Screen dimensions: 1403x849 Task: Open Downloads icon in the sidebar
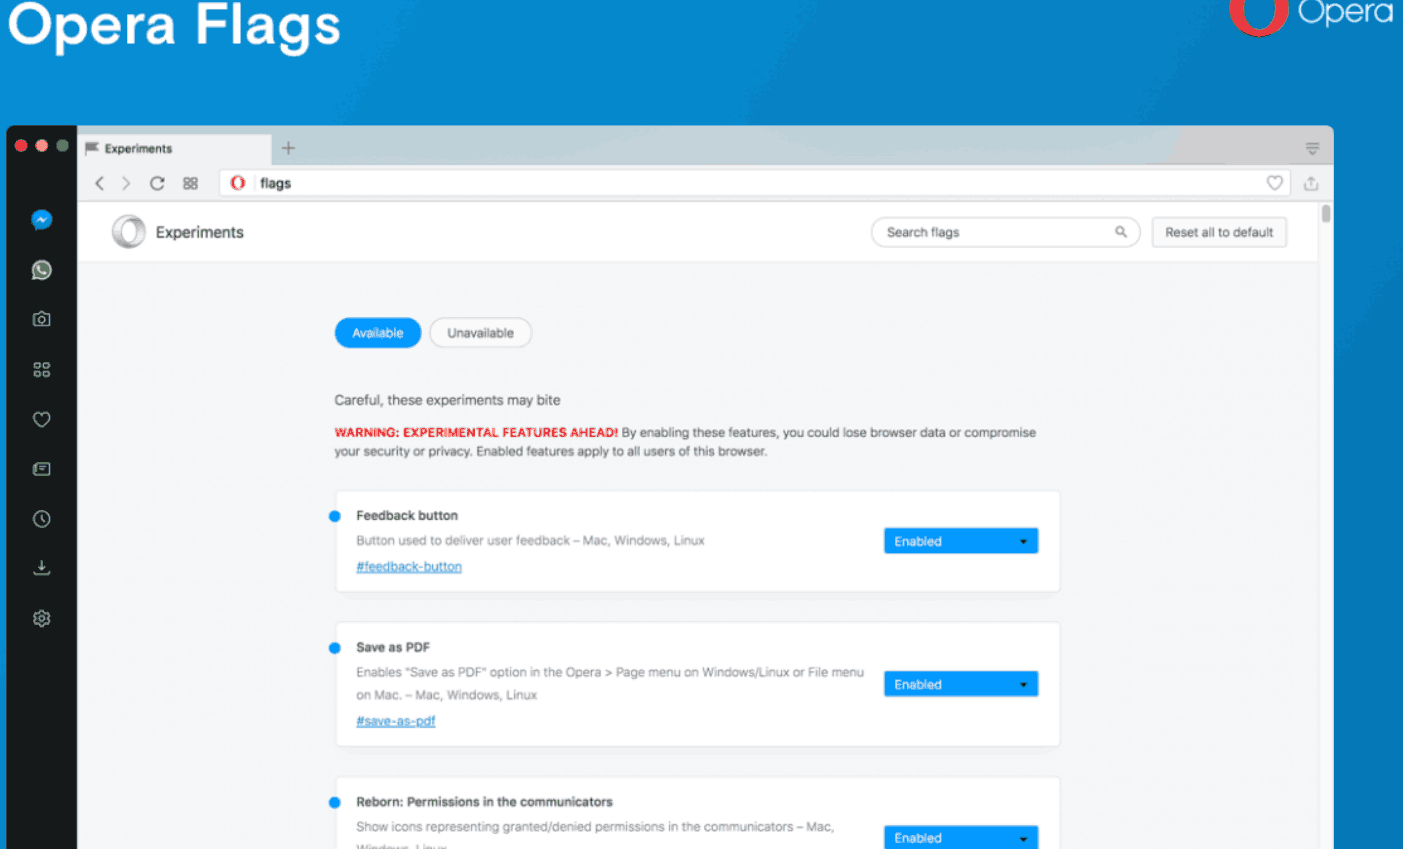[41, 568]
